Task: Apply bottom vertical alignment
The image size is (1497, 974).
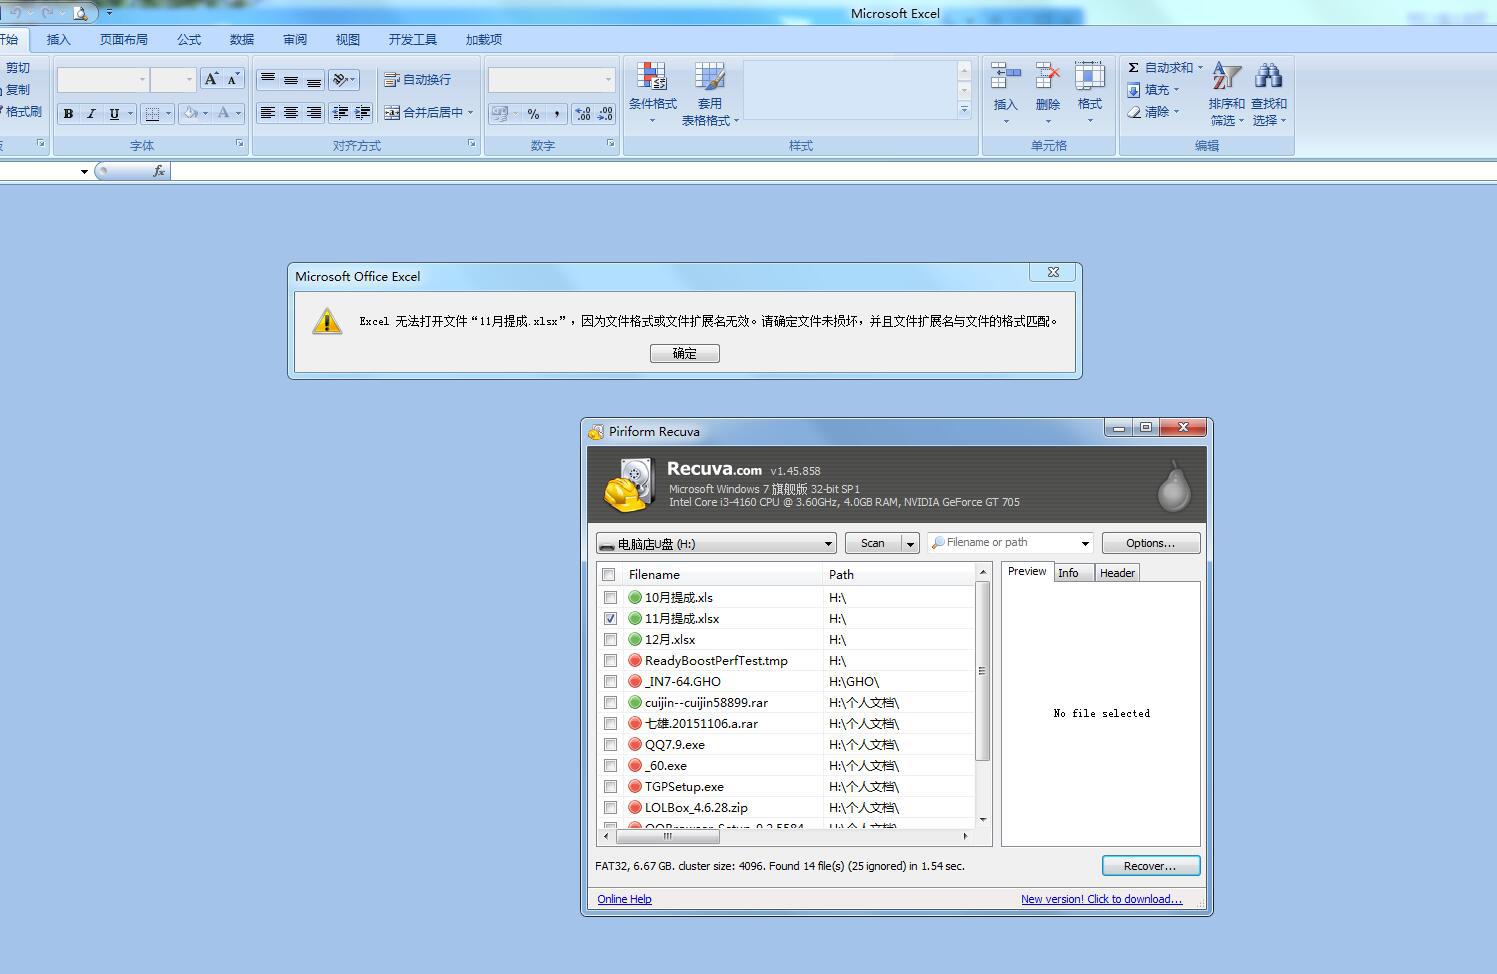Action: (x=313, y=79)
